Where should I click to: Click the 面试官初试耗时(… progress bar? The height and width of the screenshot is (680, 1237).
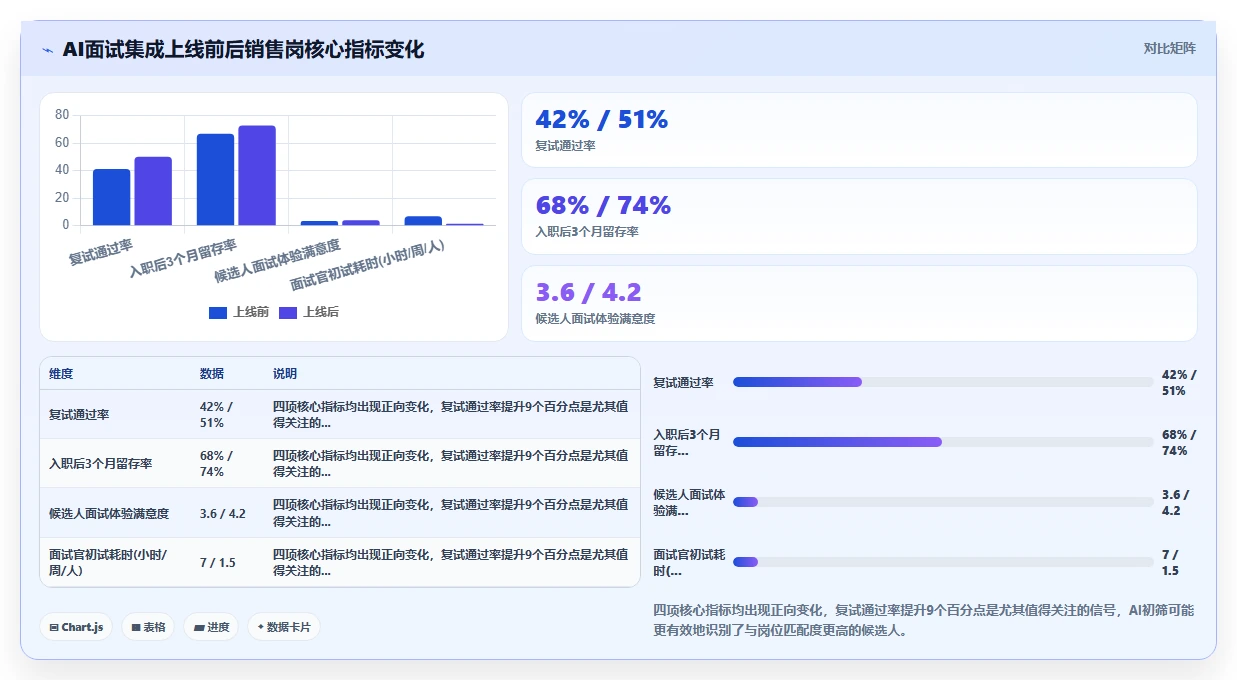click(943, 562)
